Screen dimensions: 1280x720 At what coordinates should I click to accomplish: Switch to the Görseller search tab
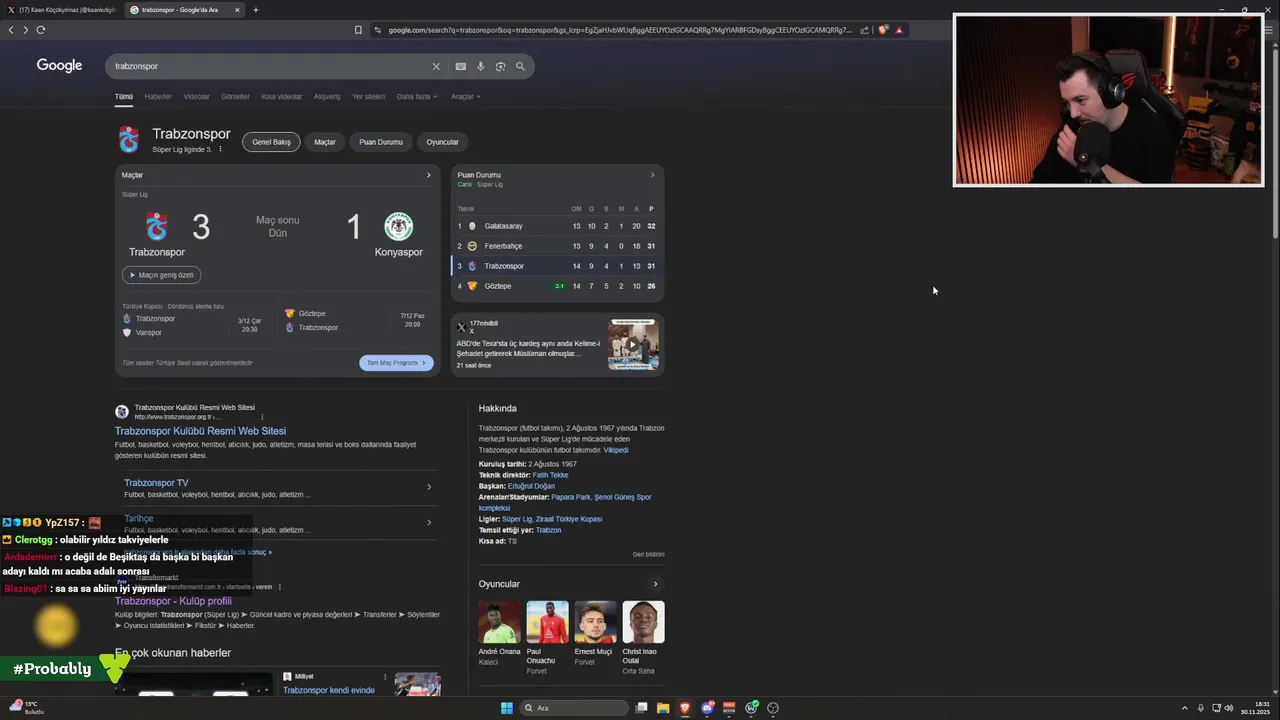235,97
